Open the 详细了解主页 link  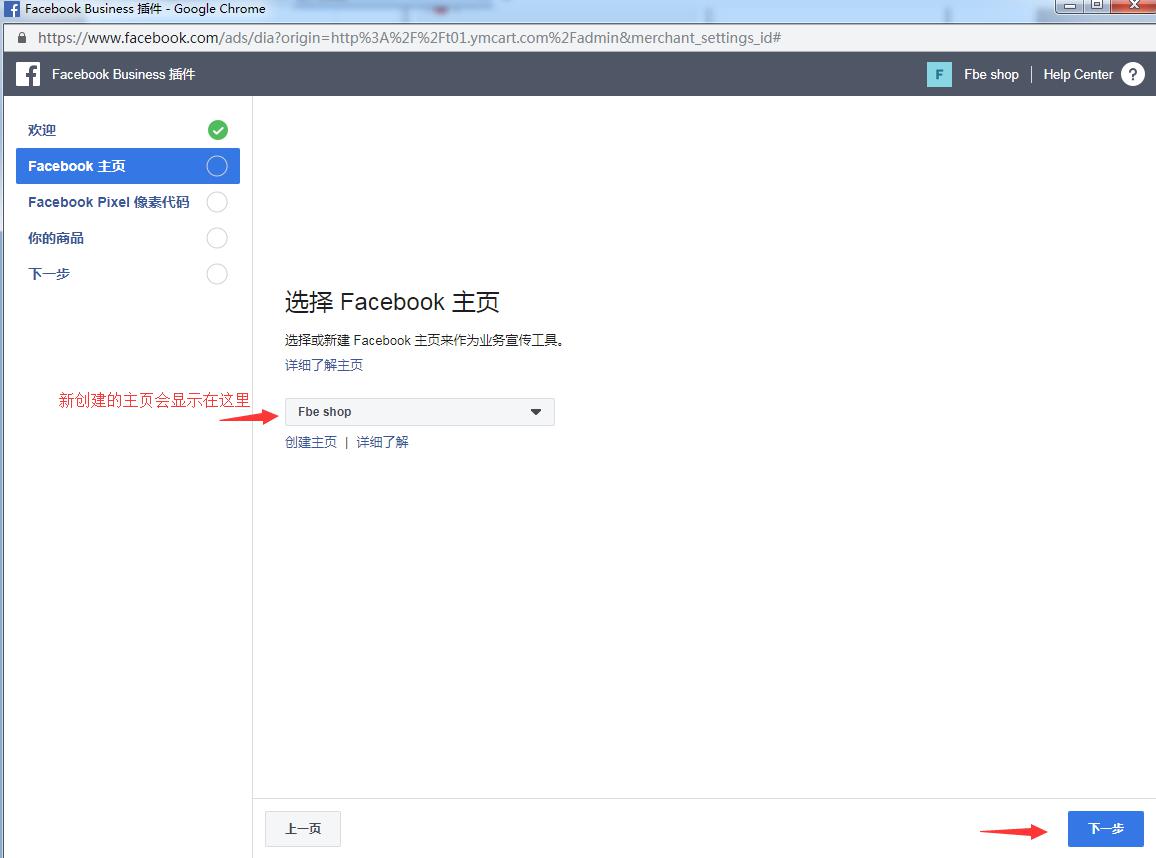(324, 365)
